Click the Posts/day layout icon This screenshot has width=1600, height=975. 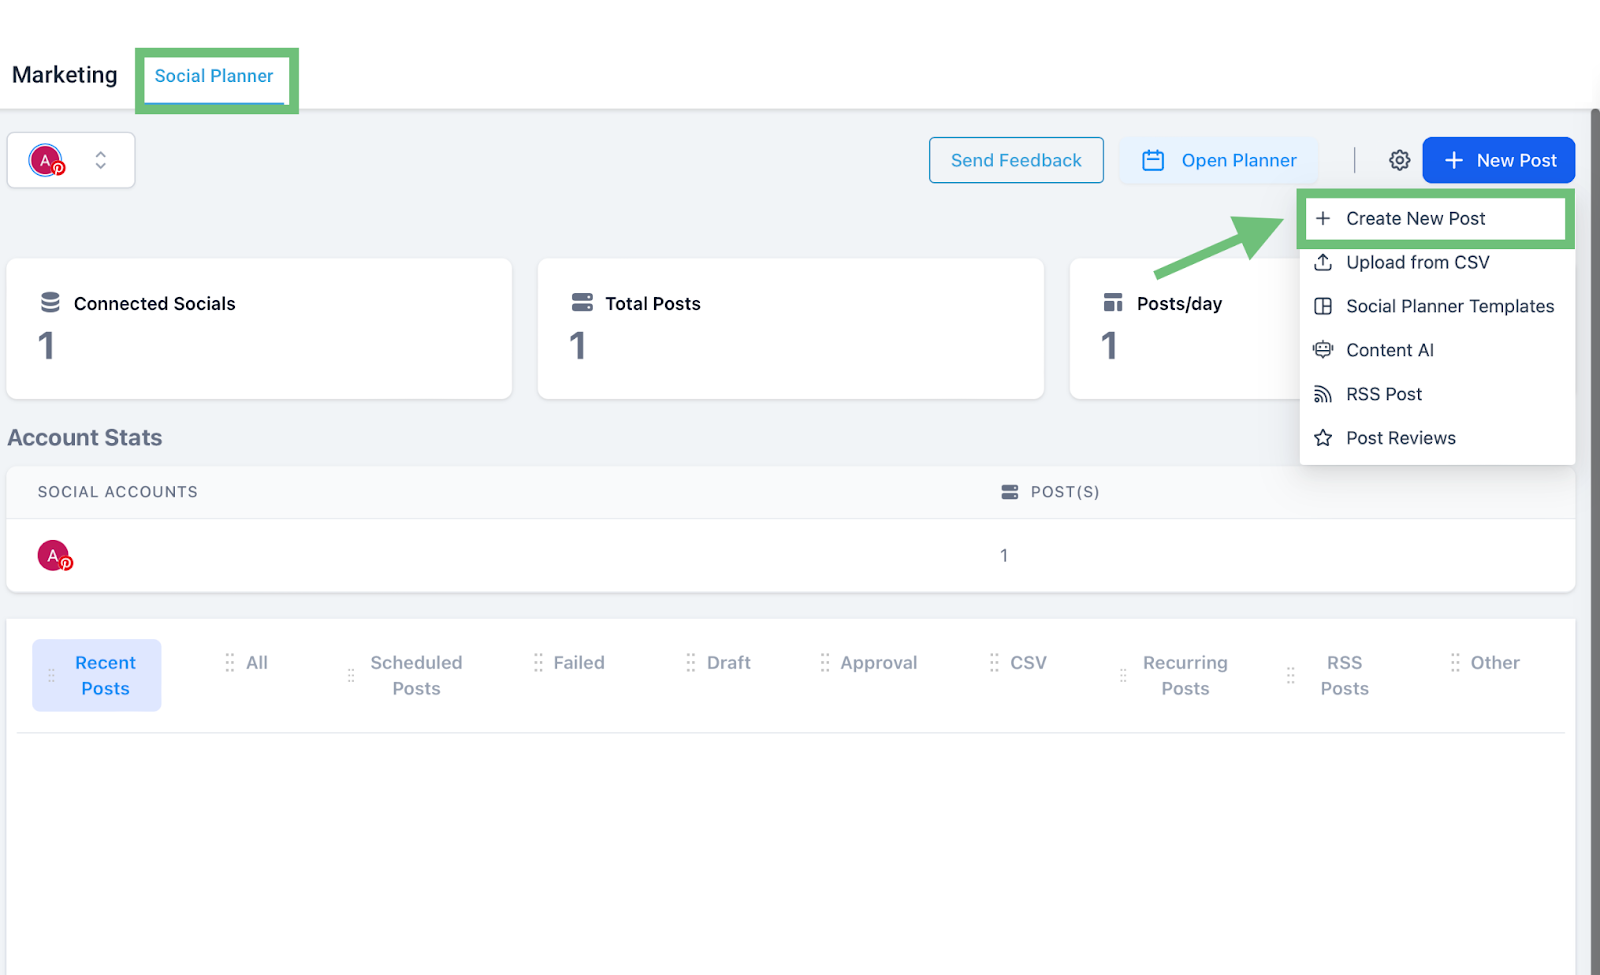(x=1113, y=302)
